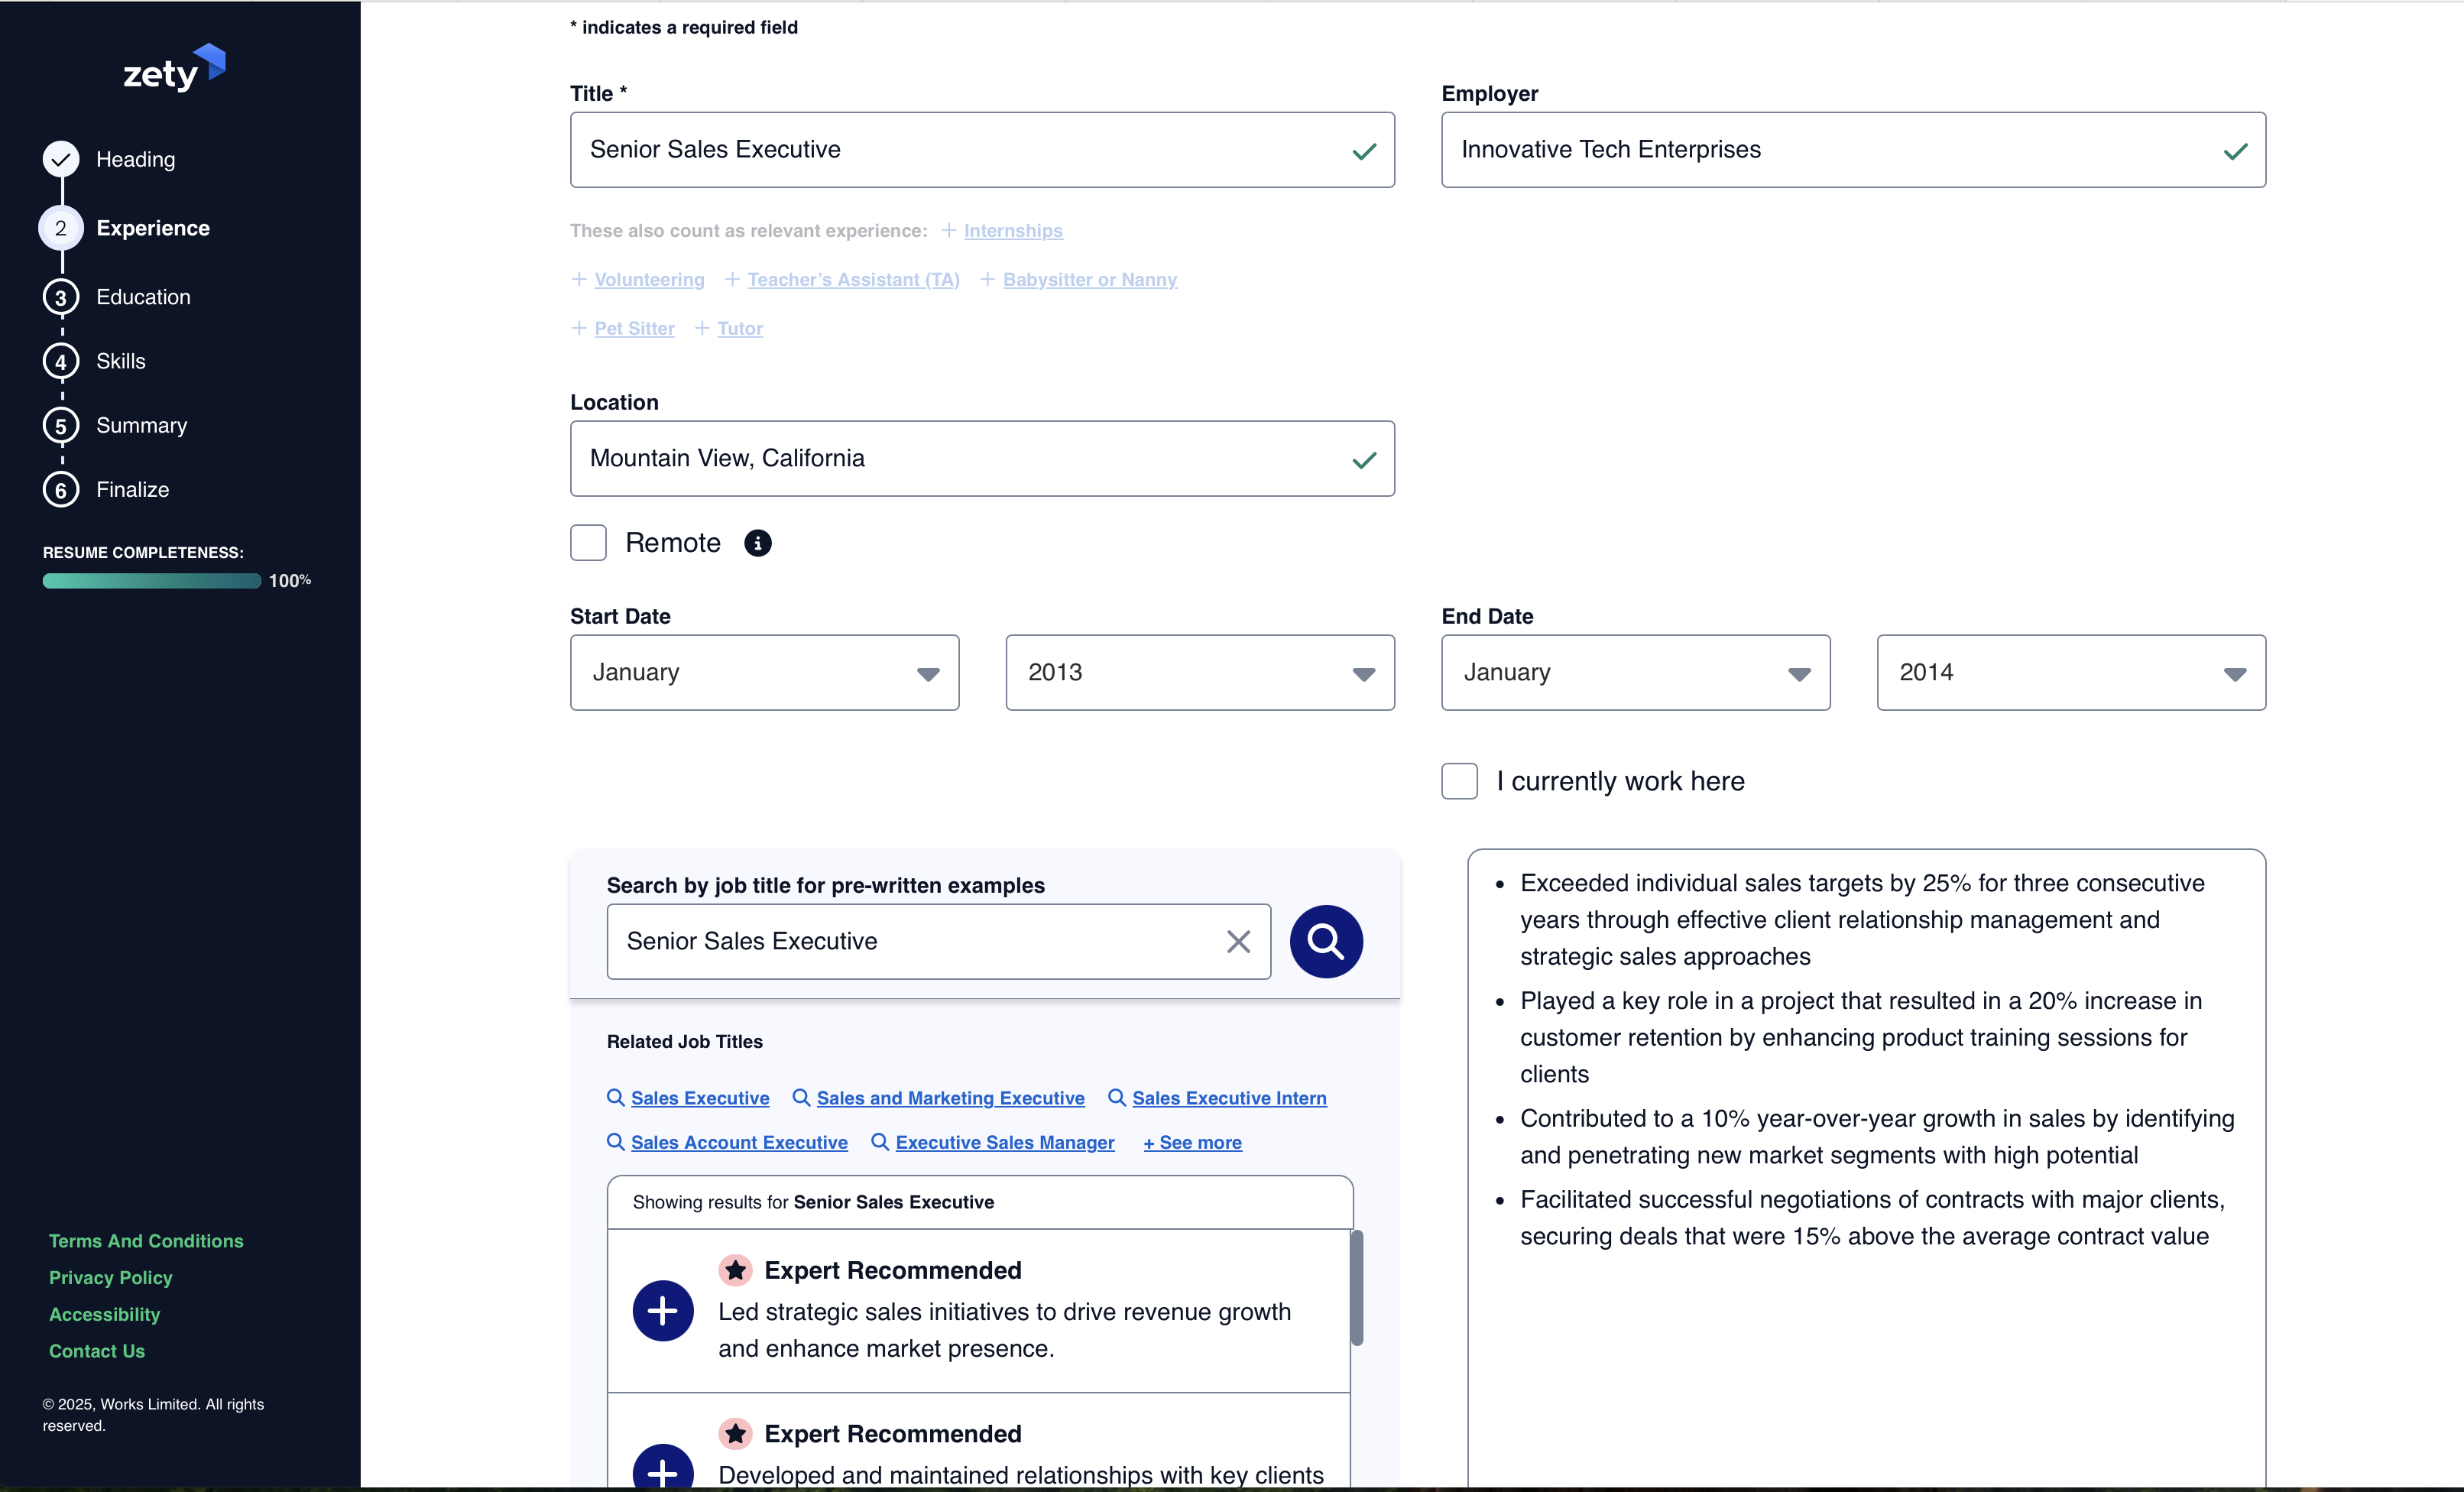Enable the Remote checkbox
2464x1492 pixels.
tap(588, 543)
